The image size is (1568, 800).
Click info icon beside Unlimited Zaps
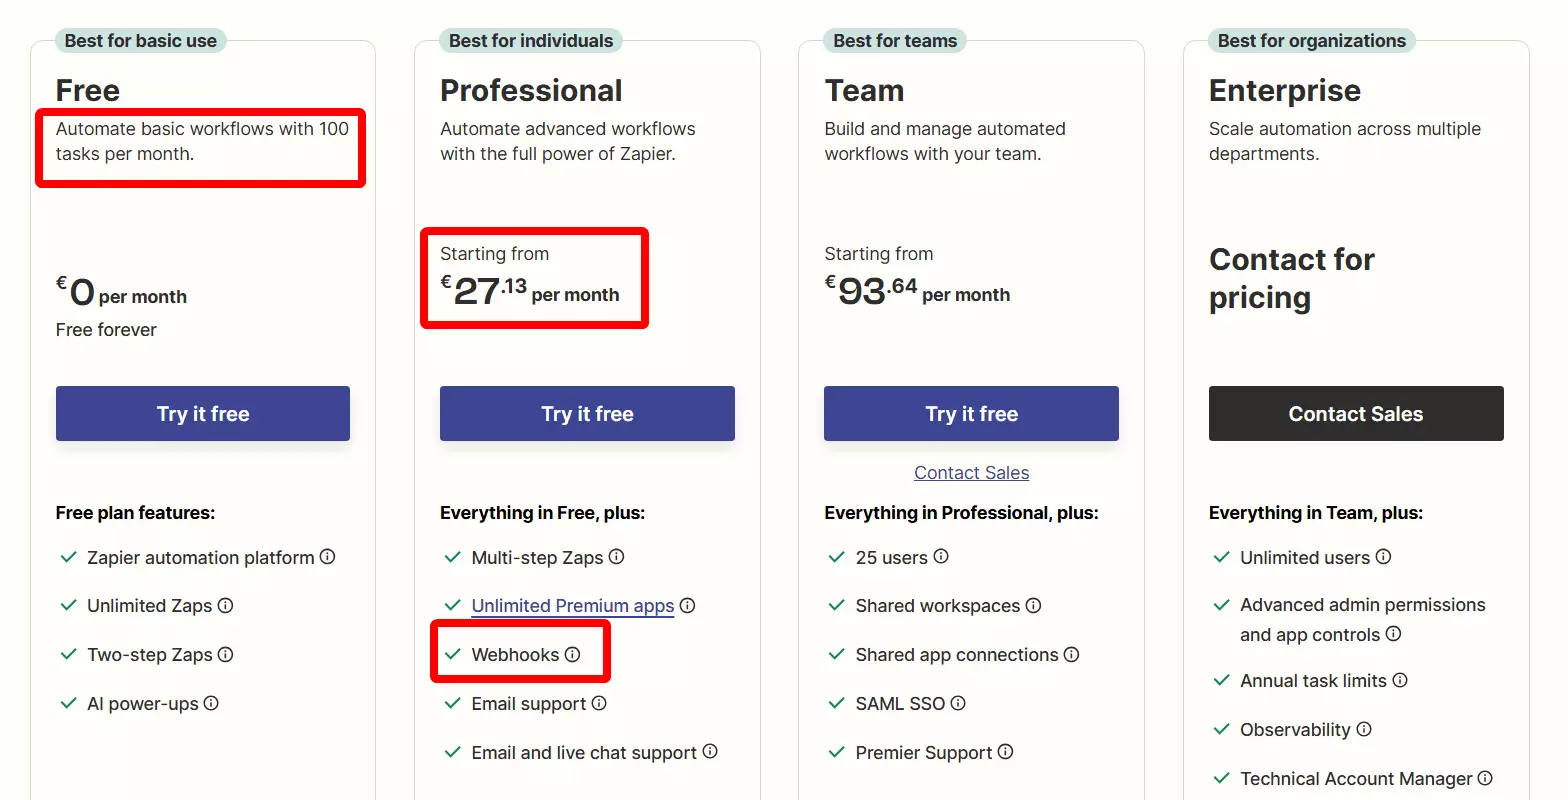pos(225,605)
